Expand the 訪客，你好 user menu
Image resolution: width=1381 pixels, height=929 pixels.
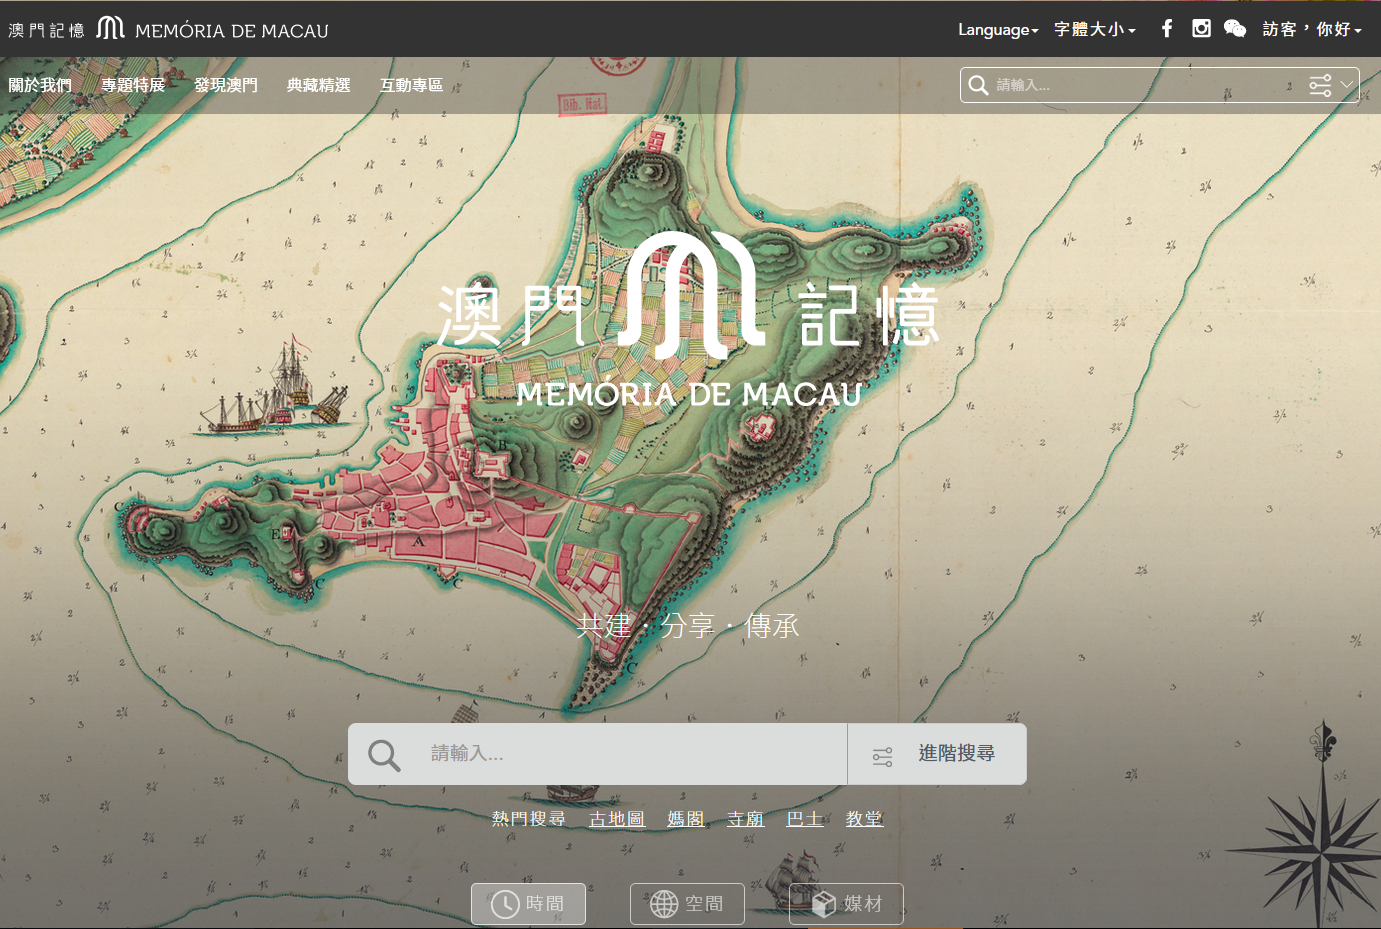(1312, 30)
